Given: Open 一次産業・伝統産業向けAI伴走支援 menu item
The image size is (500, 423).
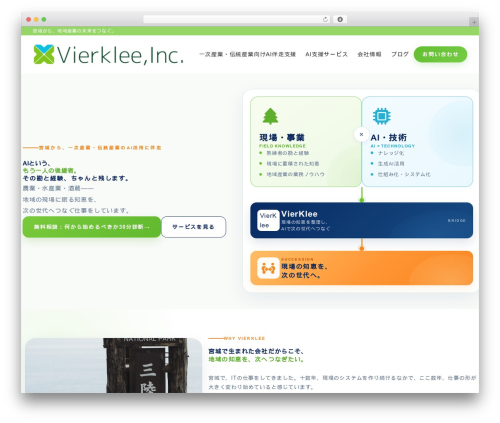Looking at the screenshot, I should pos(247,54).
